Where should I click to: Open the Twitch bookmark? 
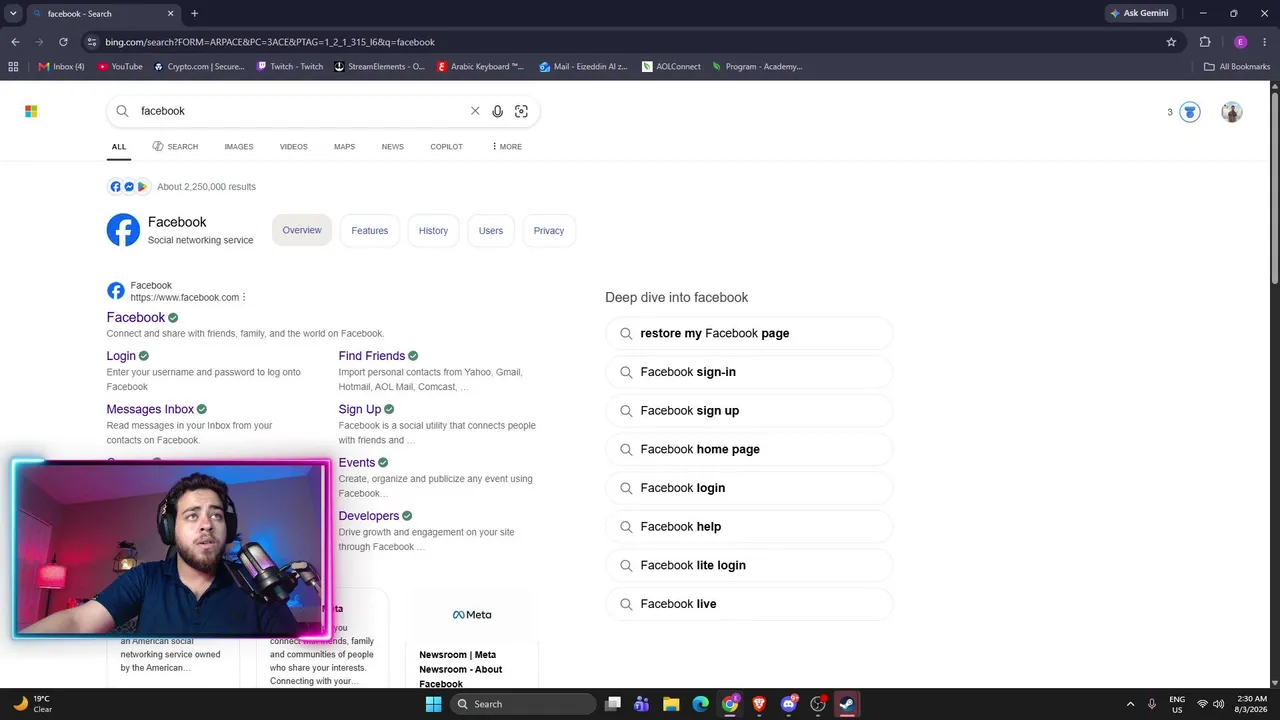pos(290,67)
